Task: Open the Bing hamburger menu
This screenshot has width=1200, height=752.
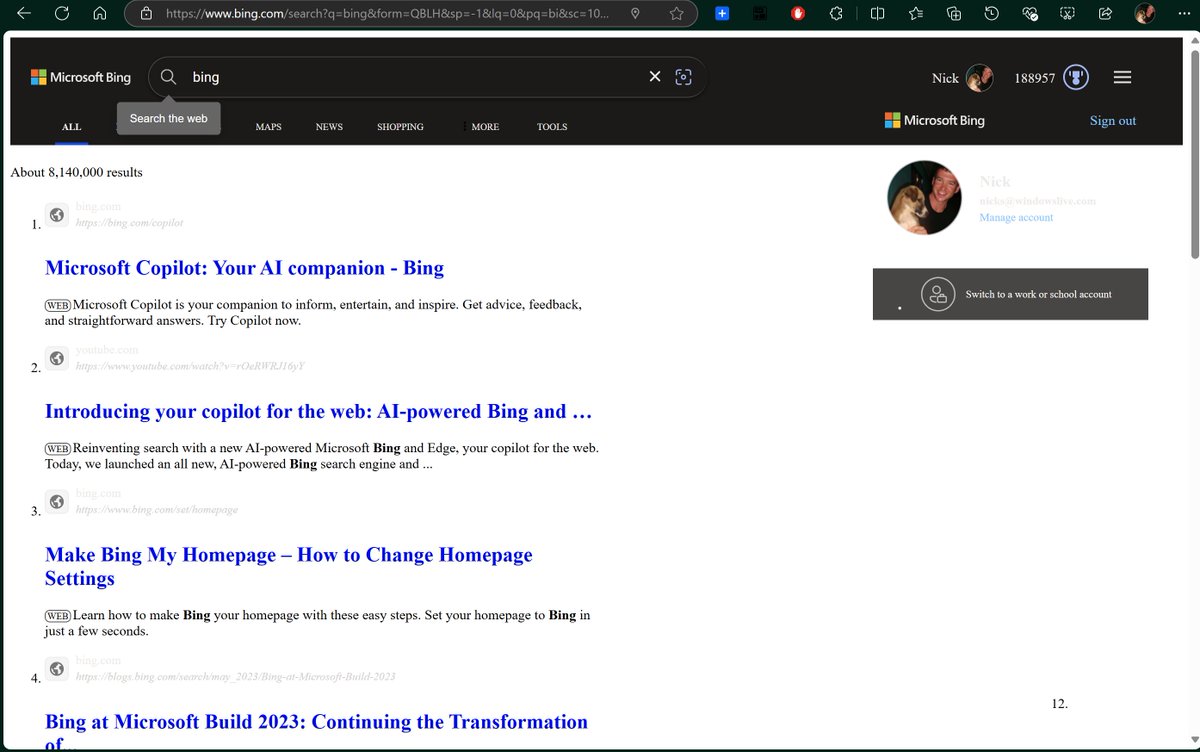Action: [1122, 77]
